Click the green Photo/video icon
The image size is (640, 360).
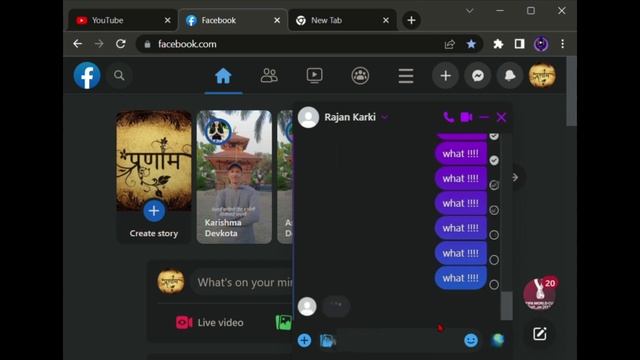click(284, 322)
